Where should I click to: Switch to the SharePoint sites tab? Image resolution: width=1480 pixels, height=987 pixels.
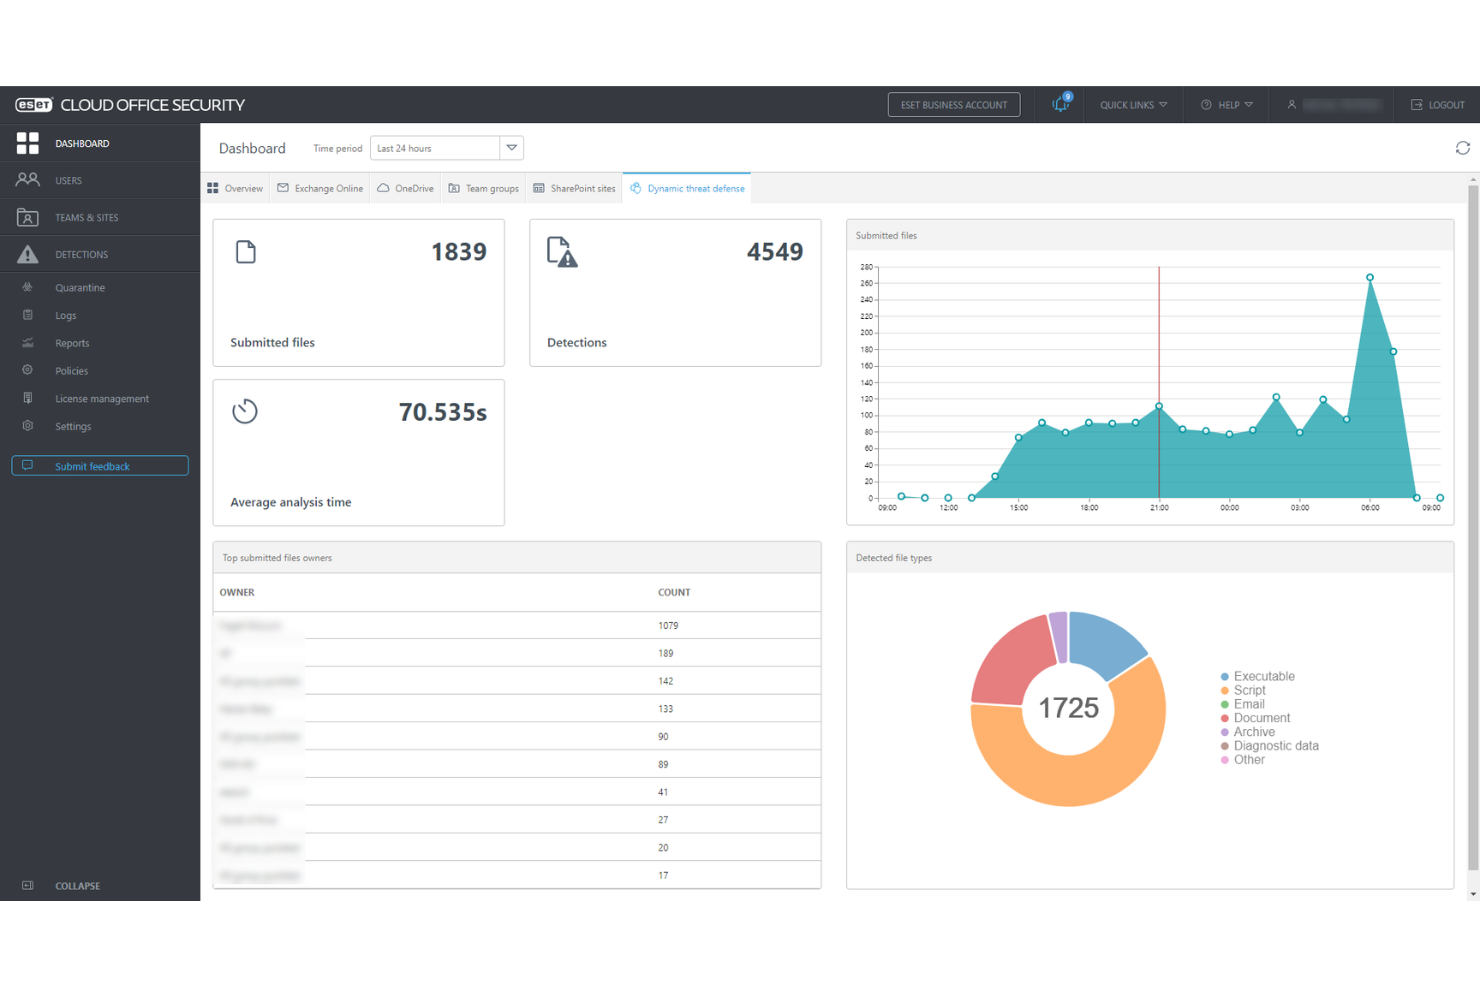574,188
